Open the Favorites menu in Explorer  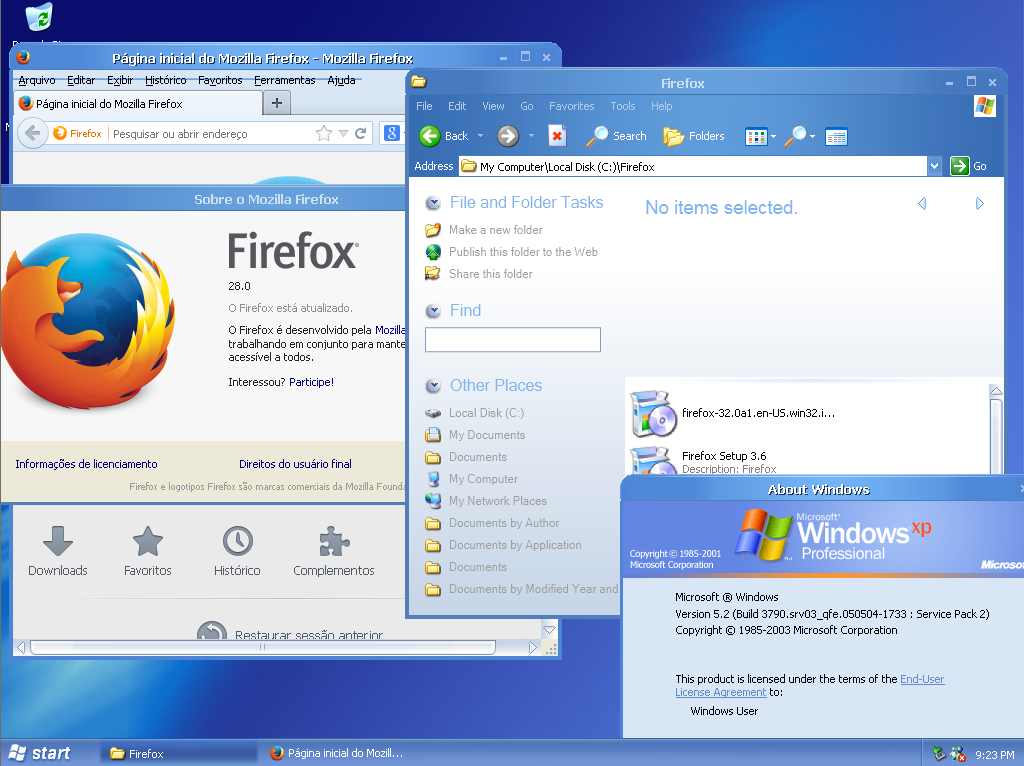tap(571, 106)
